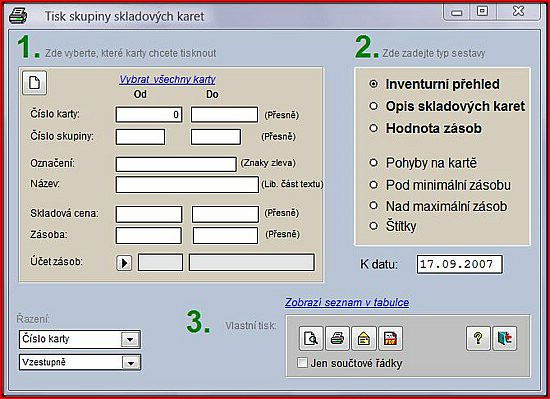550x399 pixels.
Task: Click the Číslo skupiny Do field
Action: (x=216, y=137)
